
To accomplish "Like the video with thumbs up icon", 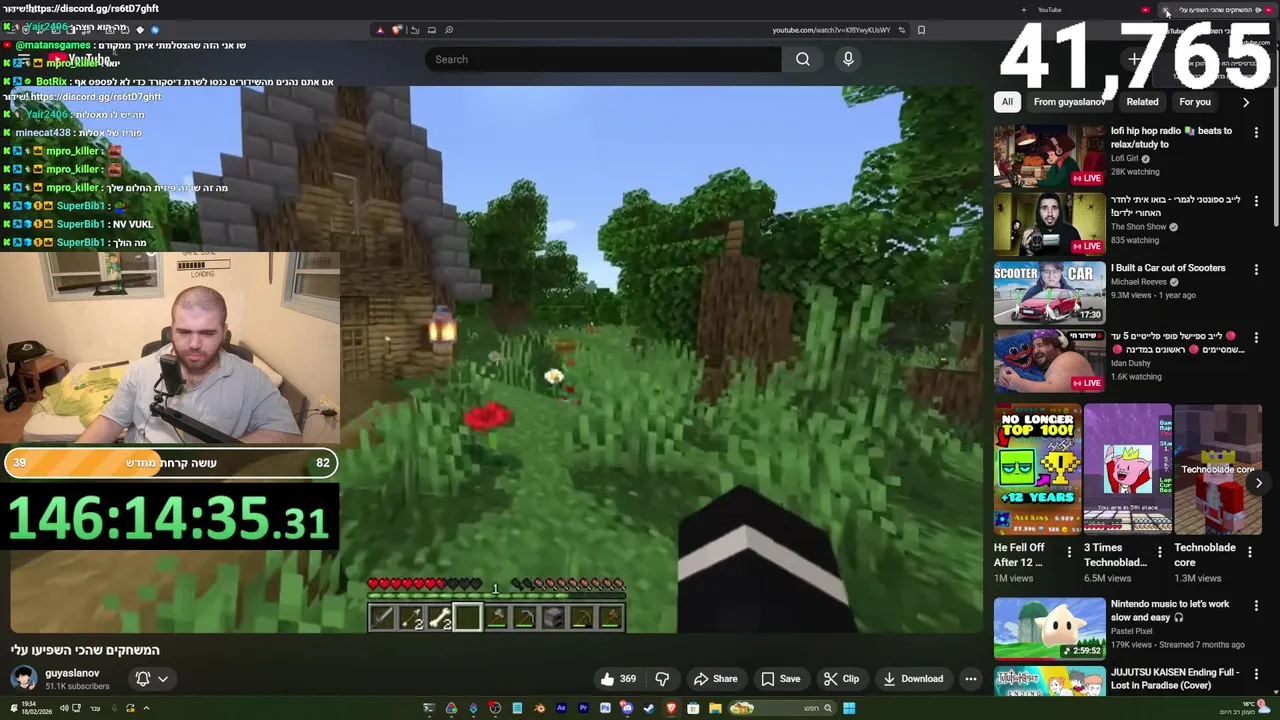I will click(x=617, y=679).
